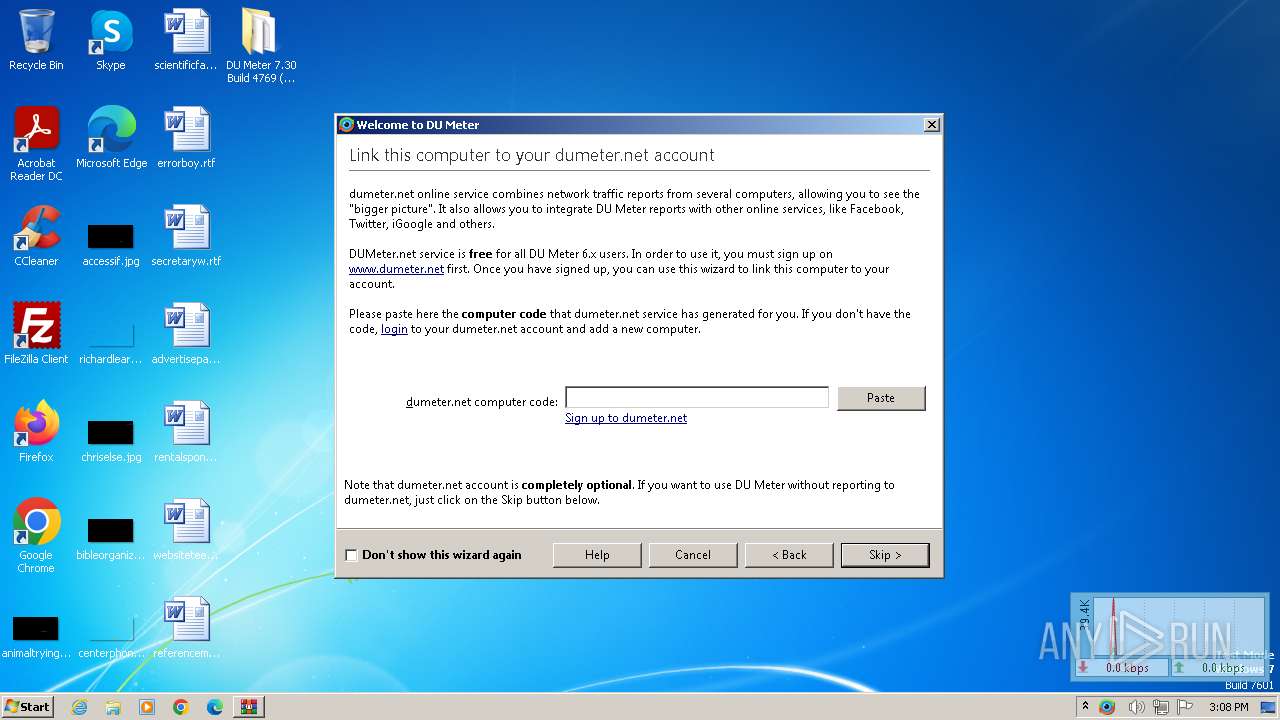Go back with the '< Back' button
The width and height of the screenshot is (1280, 720).
click(789, 555)
